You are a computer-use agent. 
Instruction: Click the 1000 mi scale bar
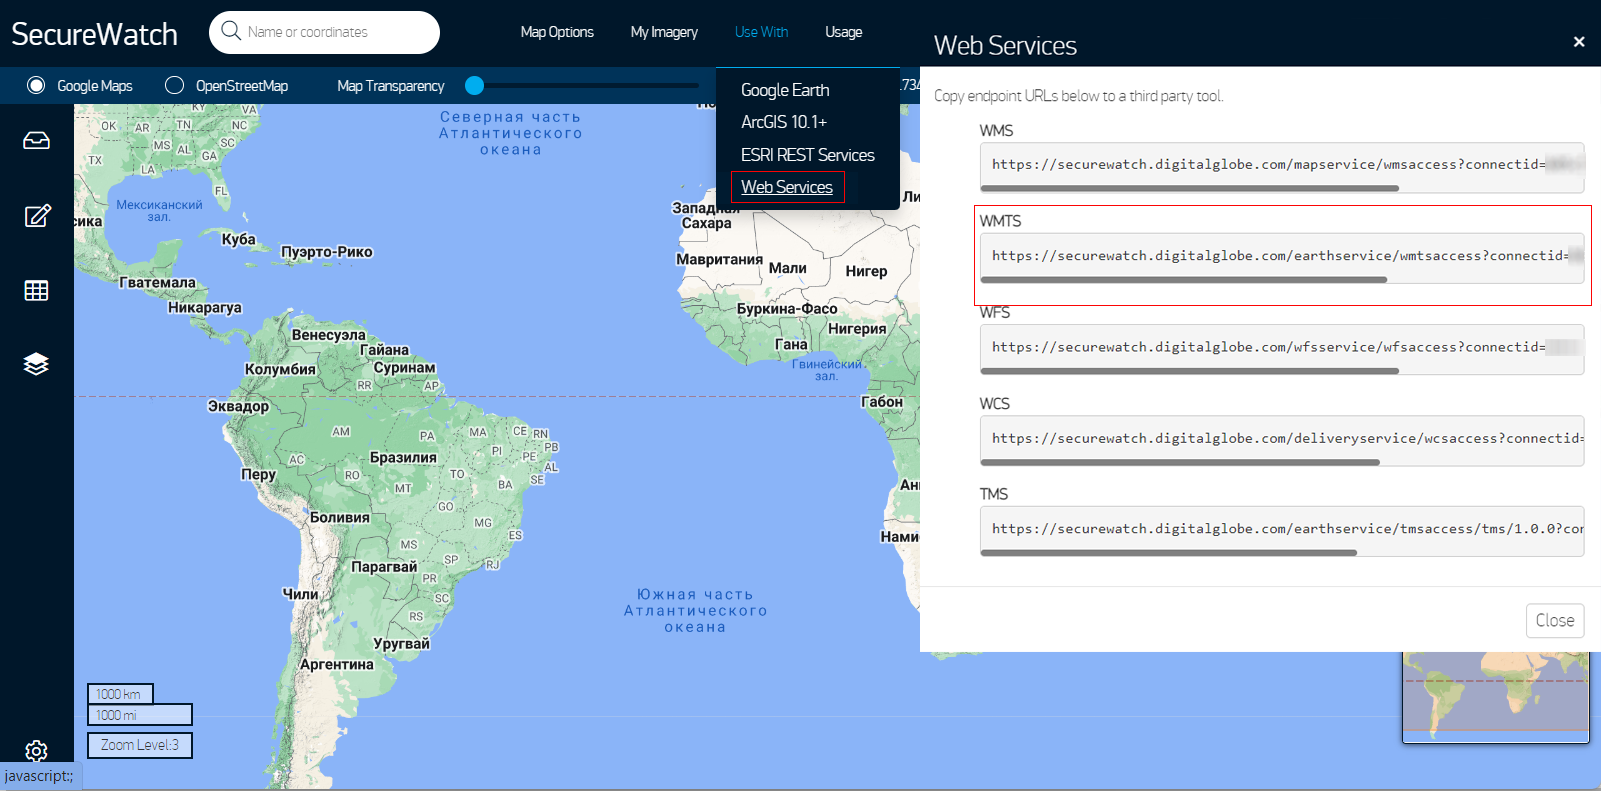(x=140, y=715)
